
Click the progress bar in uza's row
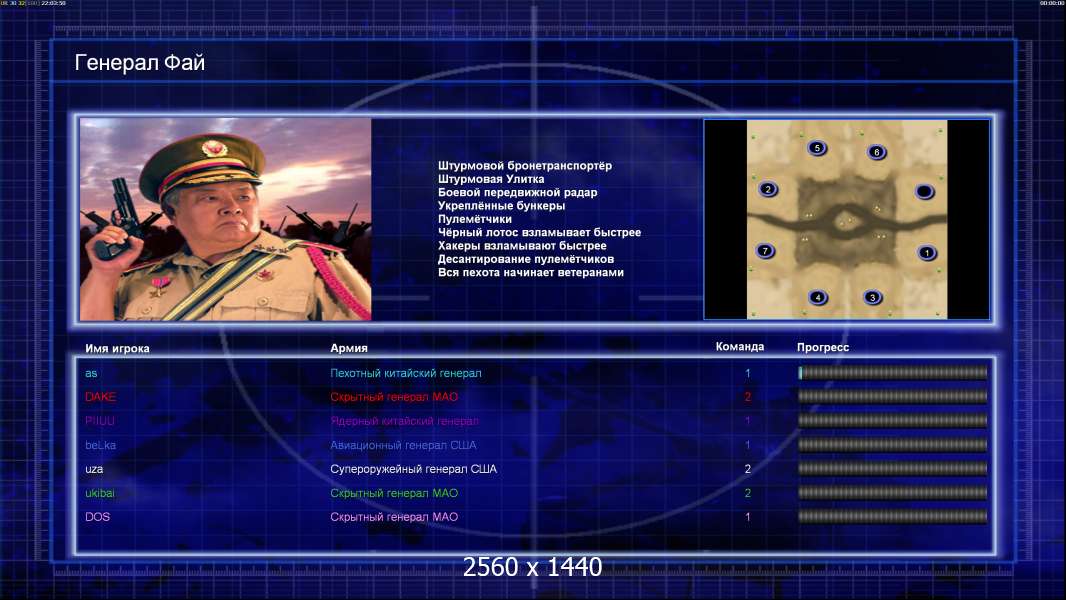point(893,469)
